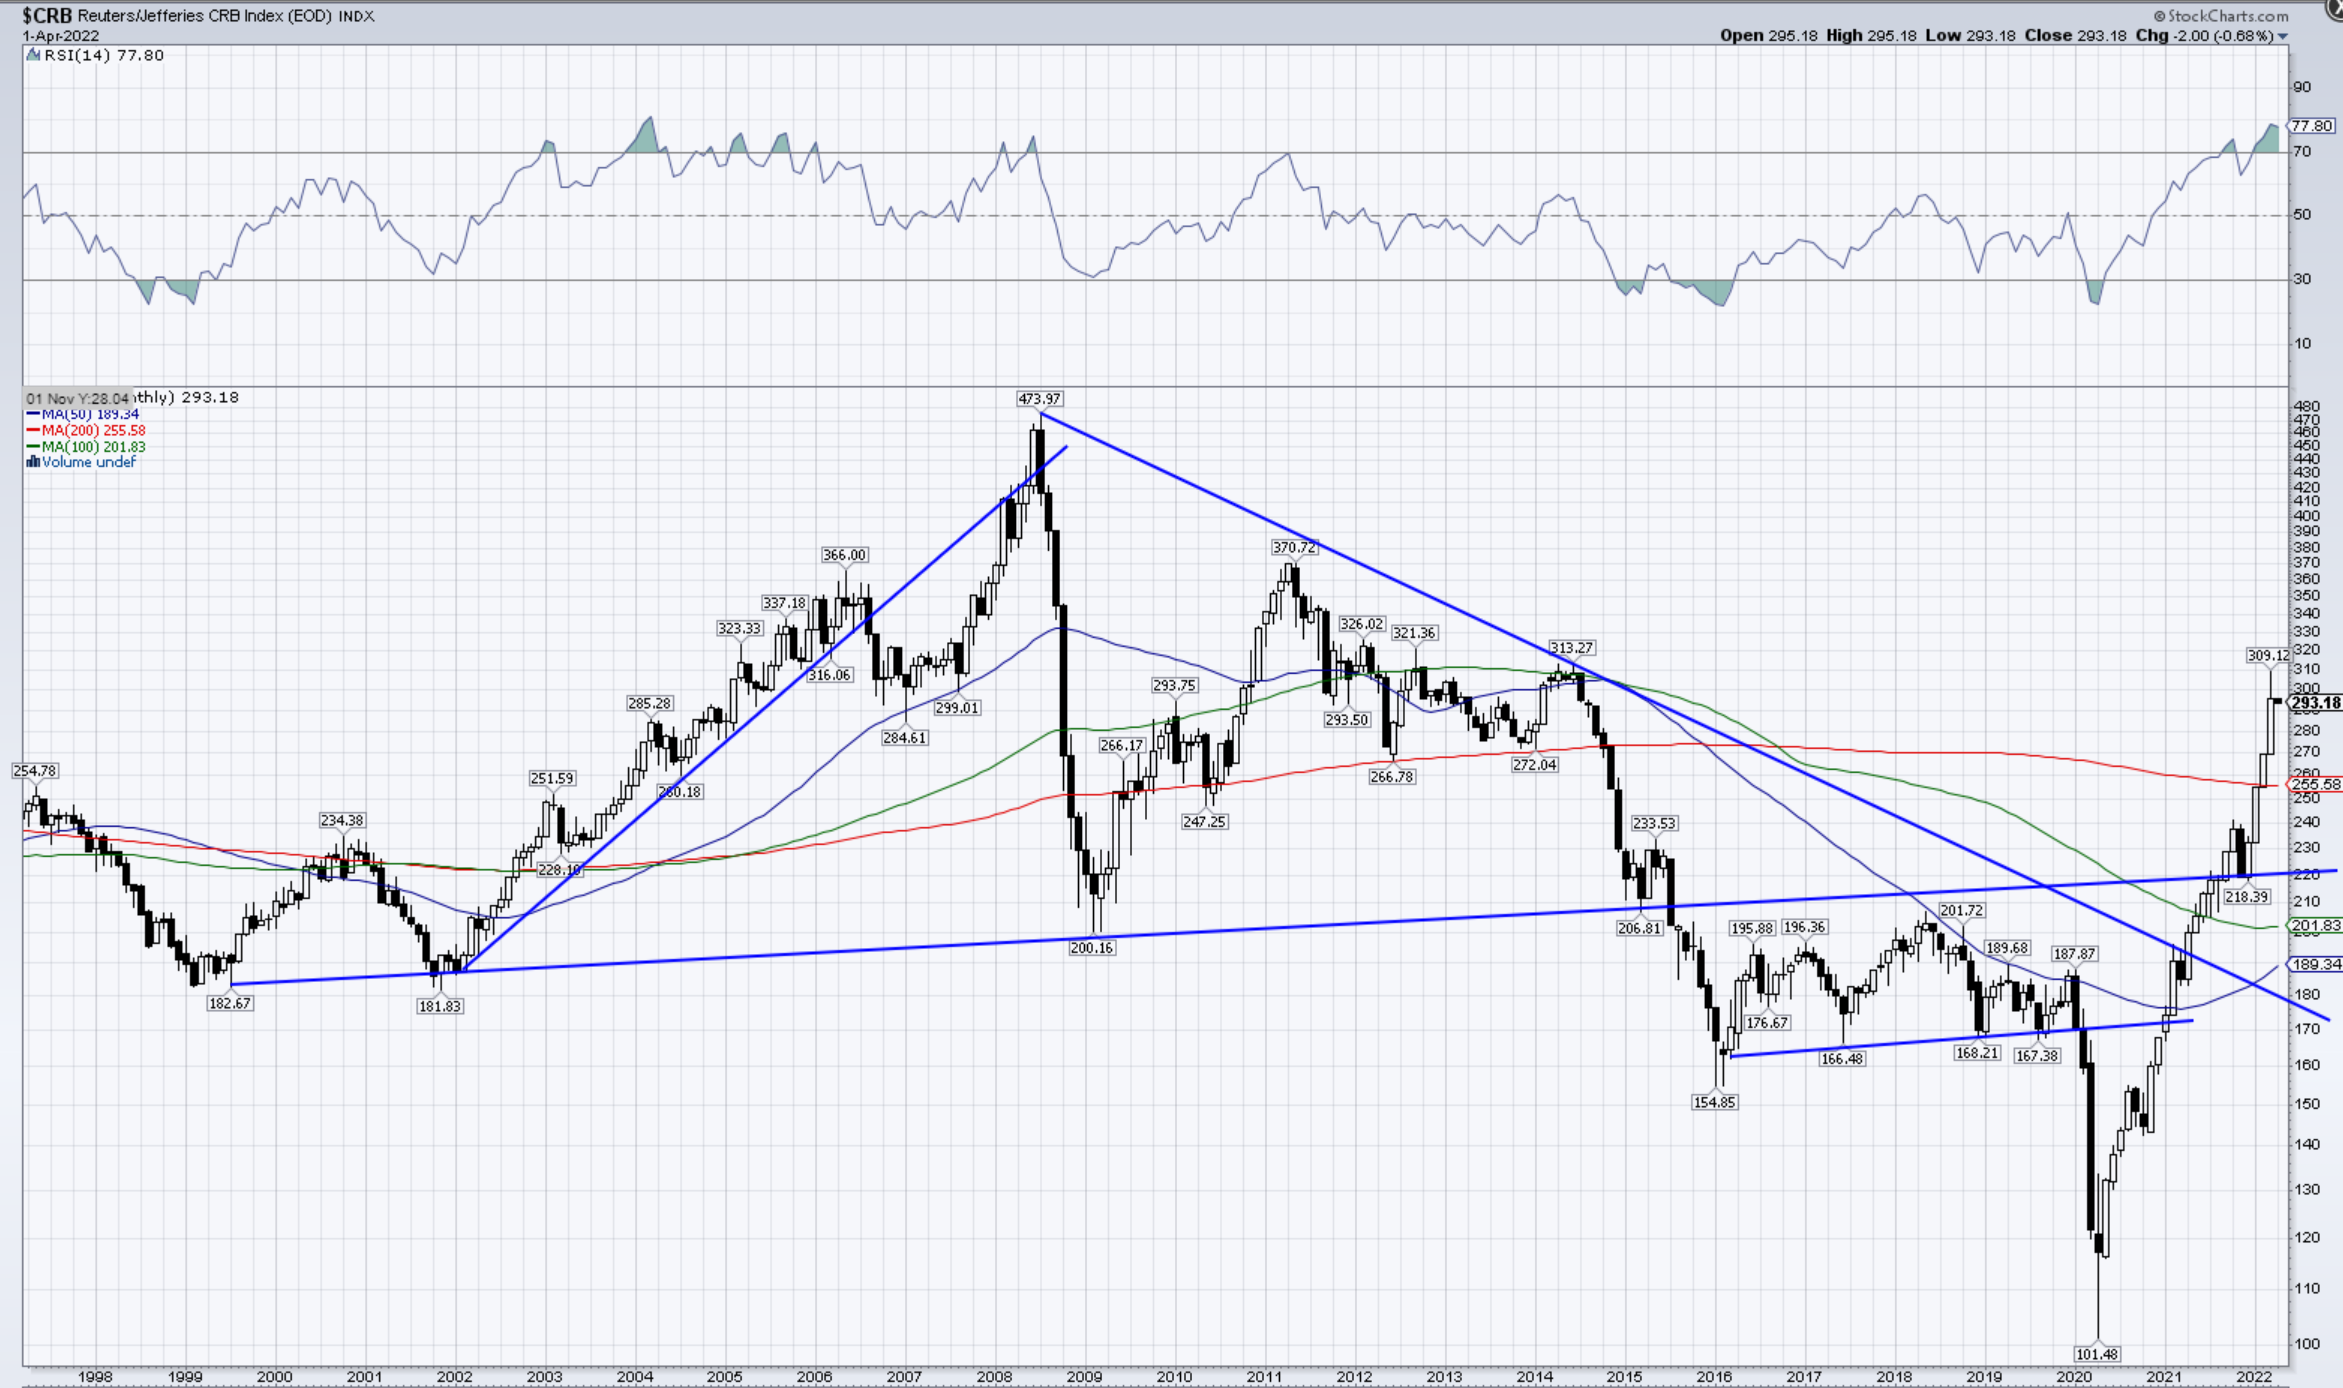Click the gray date/Y-value tooltip box
Image resolution: width=2343 pixels, height=1388 pixels.
click(x=77, y=398)
